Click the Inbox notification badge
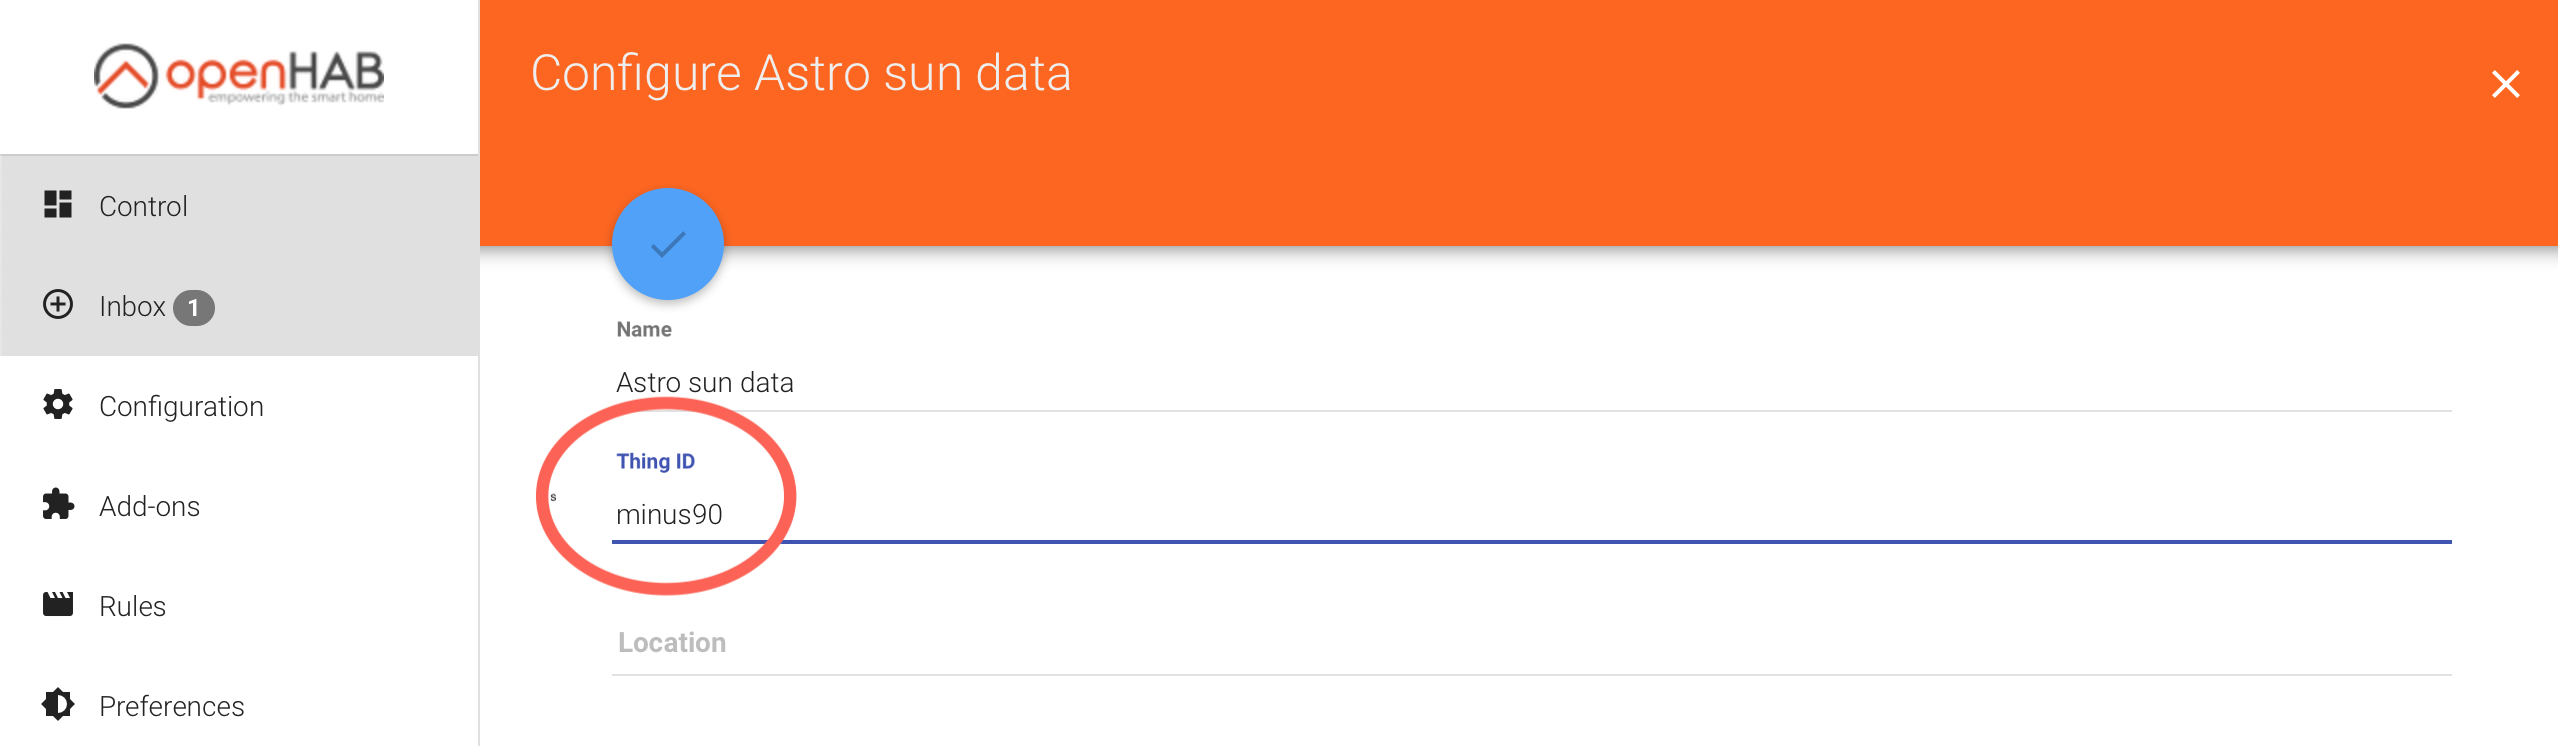Screen dimensions: 2558x746 (194, 308)
